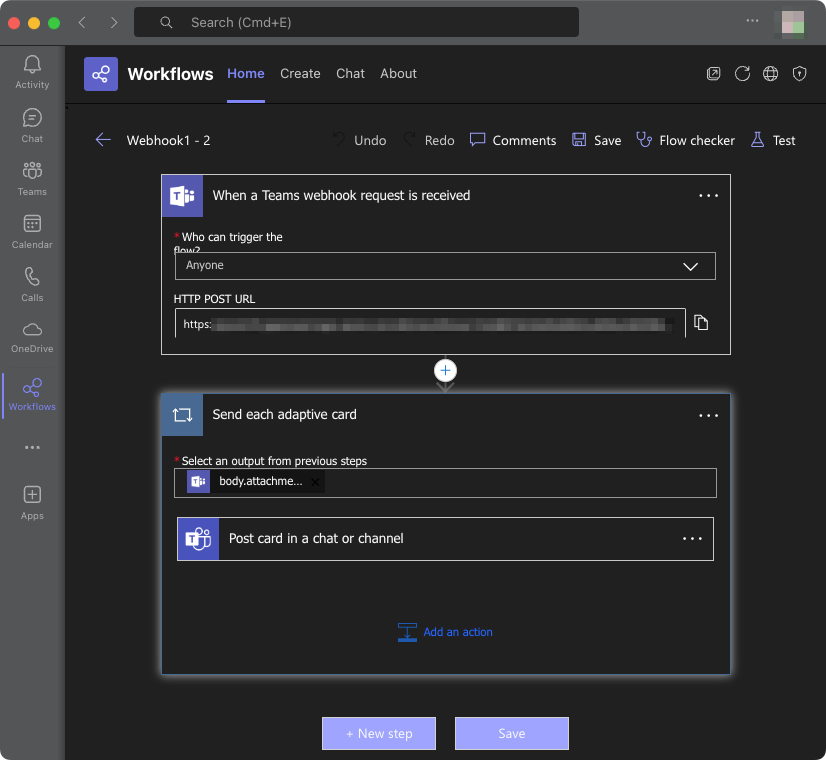
Task: Open webhook trigger card options ellipsis
Action: click(709, 195)
